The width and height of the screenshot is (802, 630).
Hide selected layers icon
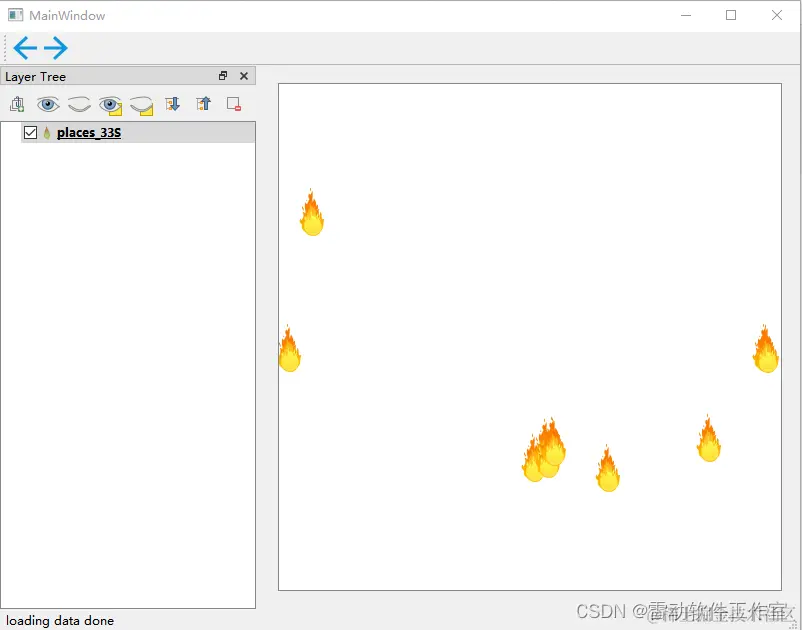142,105
